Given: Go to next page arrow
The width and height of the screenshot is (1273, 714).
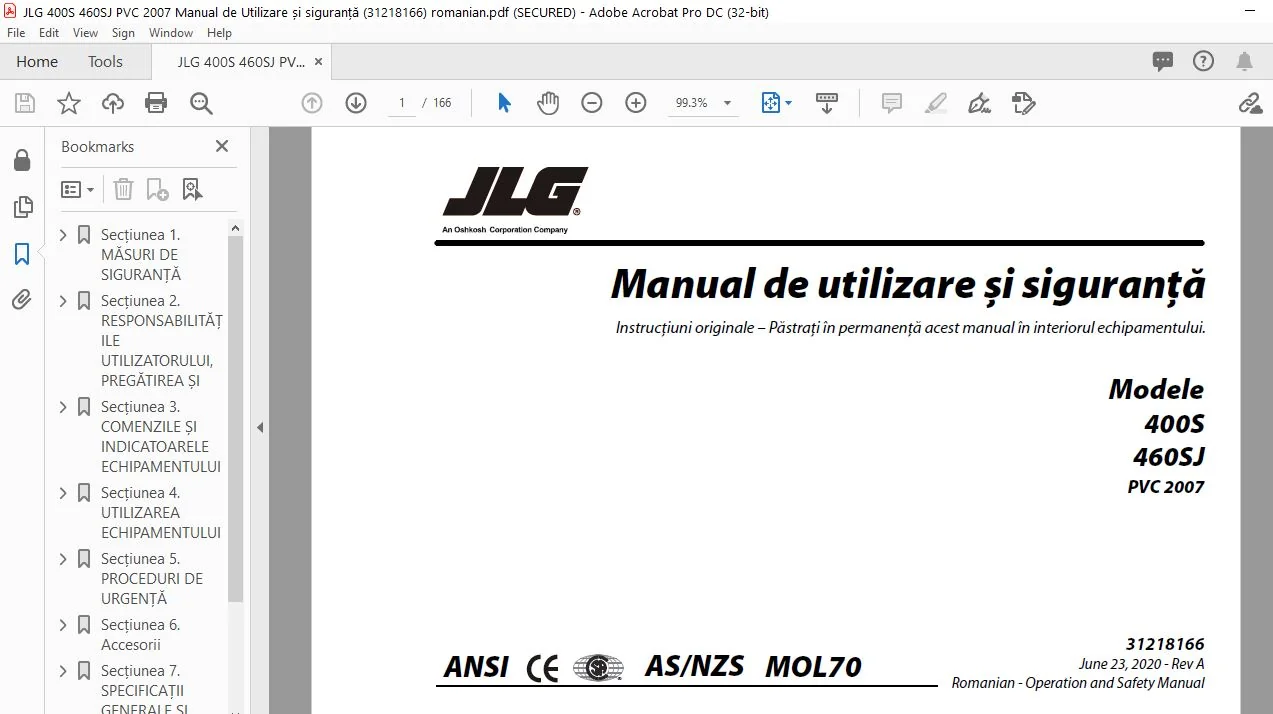Looking at the screenshot, I should 356,103.
